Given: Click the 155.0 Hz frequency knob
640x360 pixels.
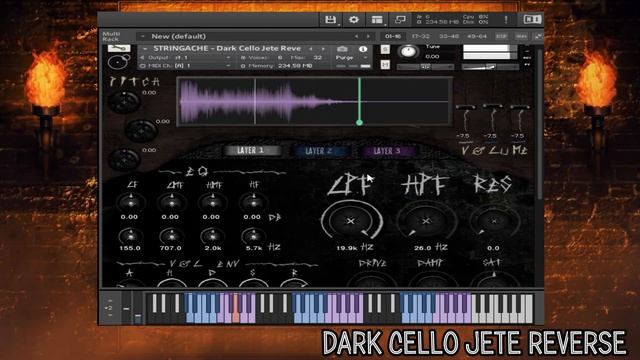Looking at the screenshot, I should [x=131, y=236].
